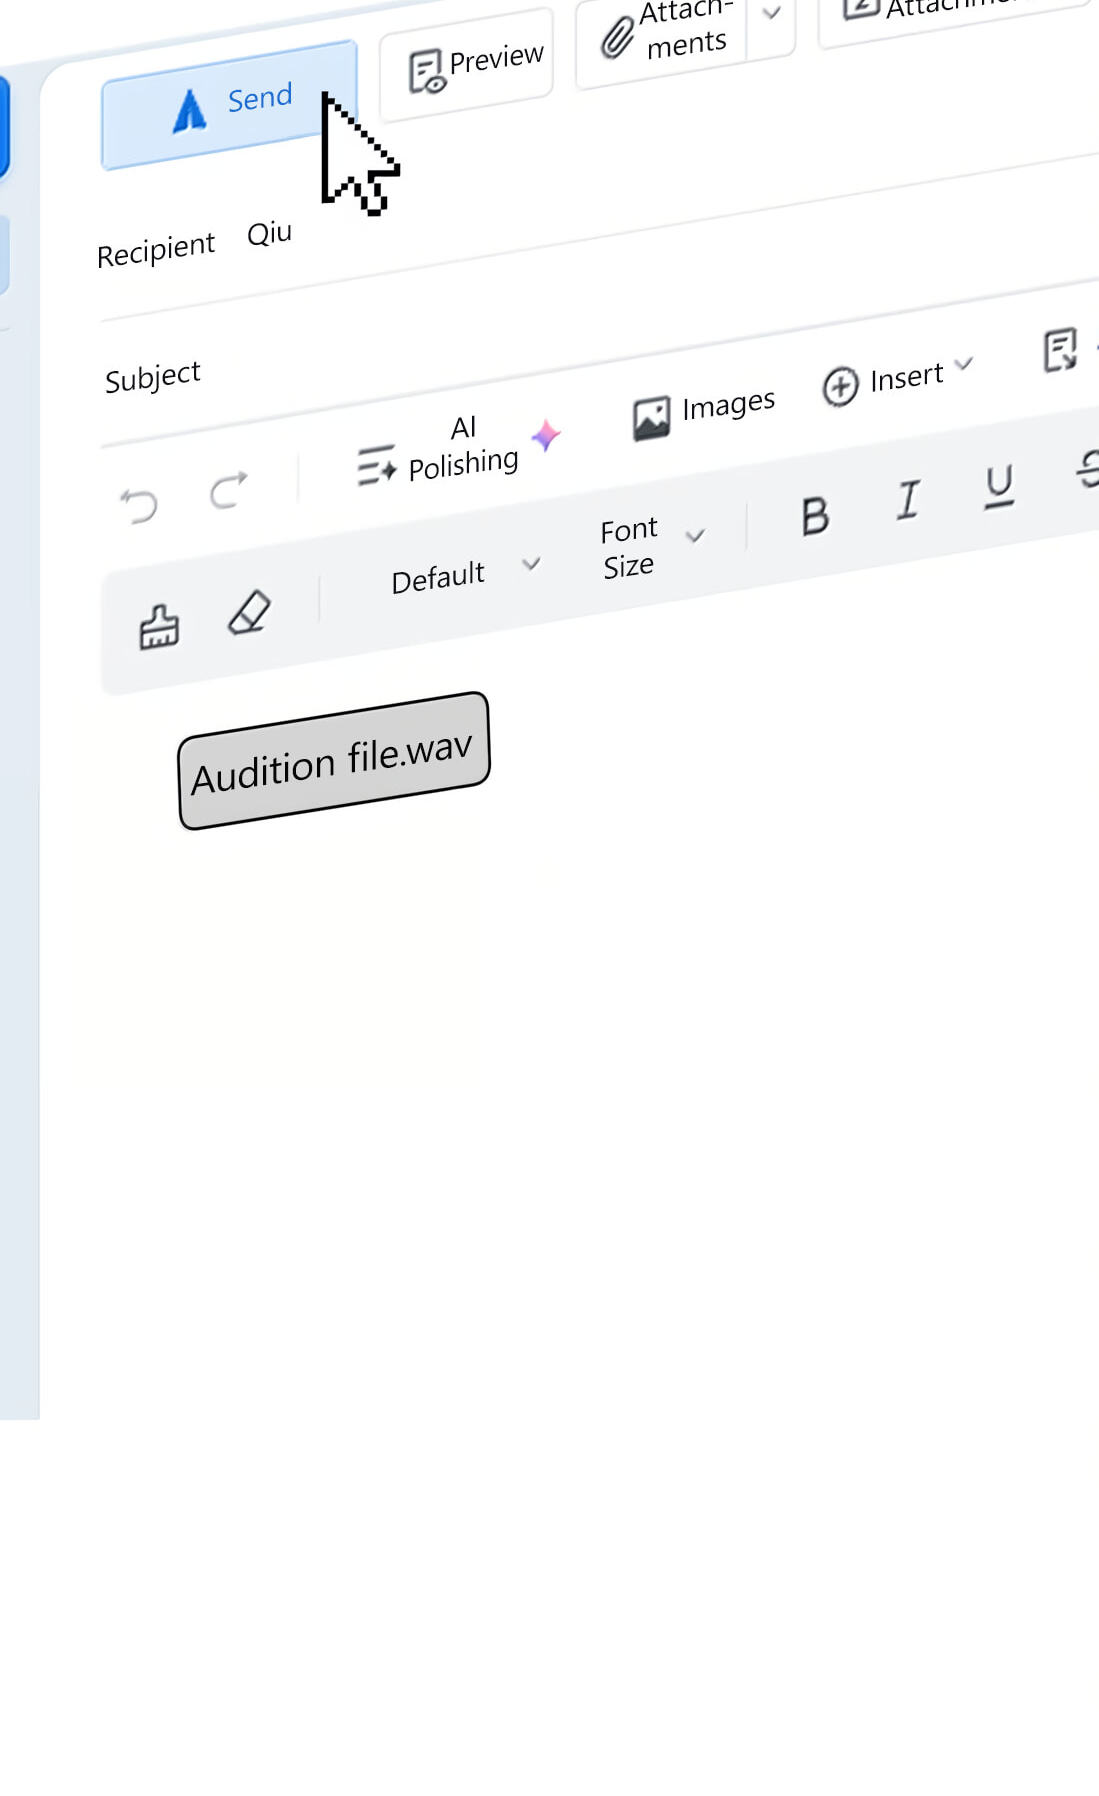Image resolution: width=1099 pixels, height=1796 pixels.
Task: Redo the last edit
Action: click(x=229, y=490)
